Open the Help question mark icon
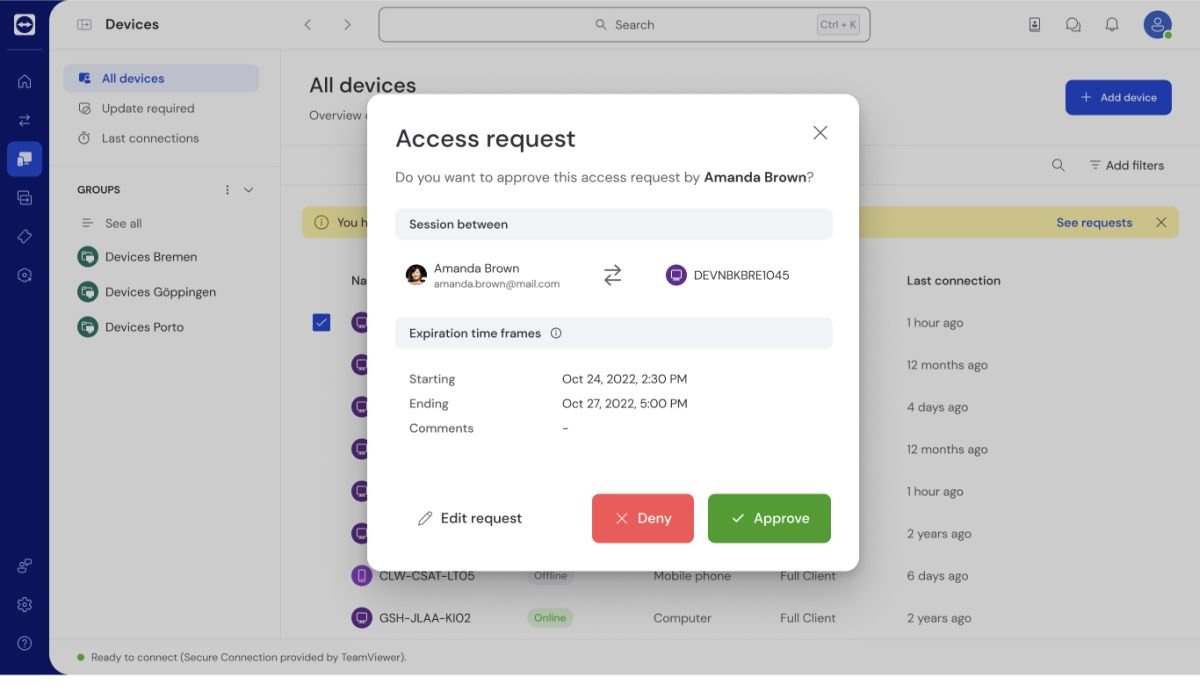1200x692 pixels. click(24, 643)
